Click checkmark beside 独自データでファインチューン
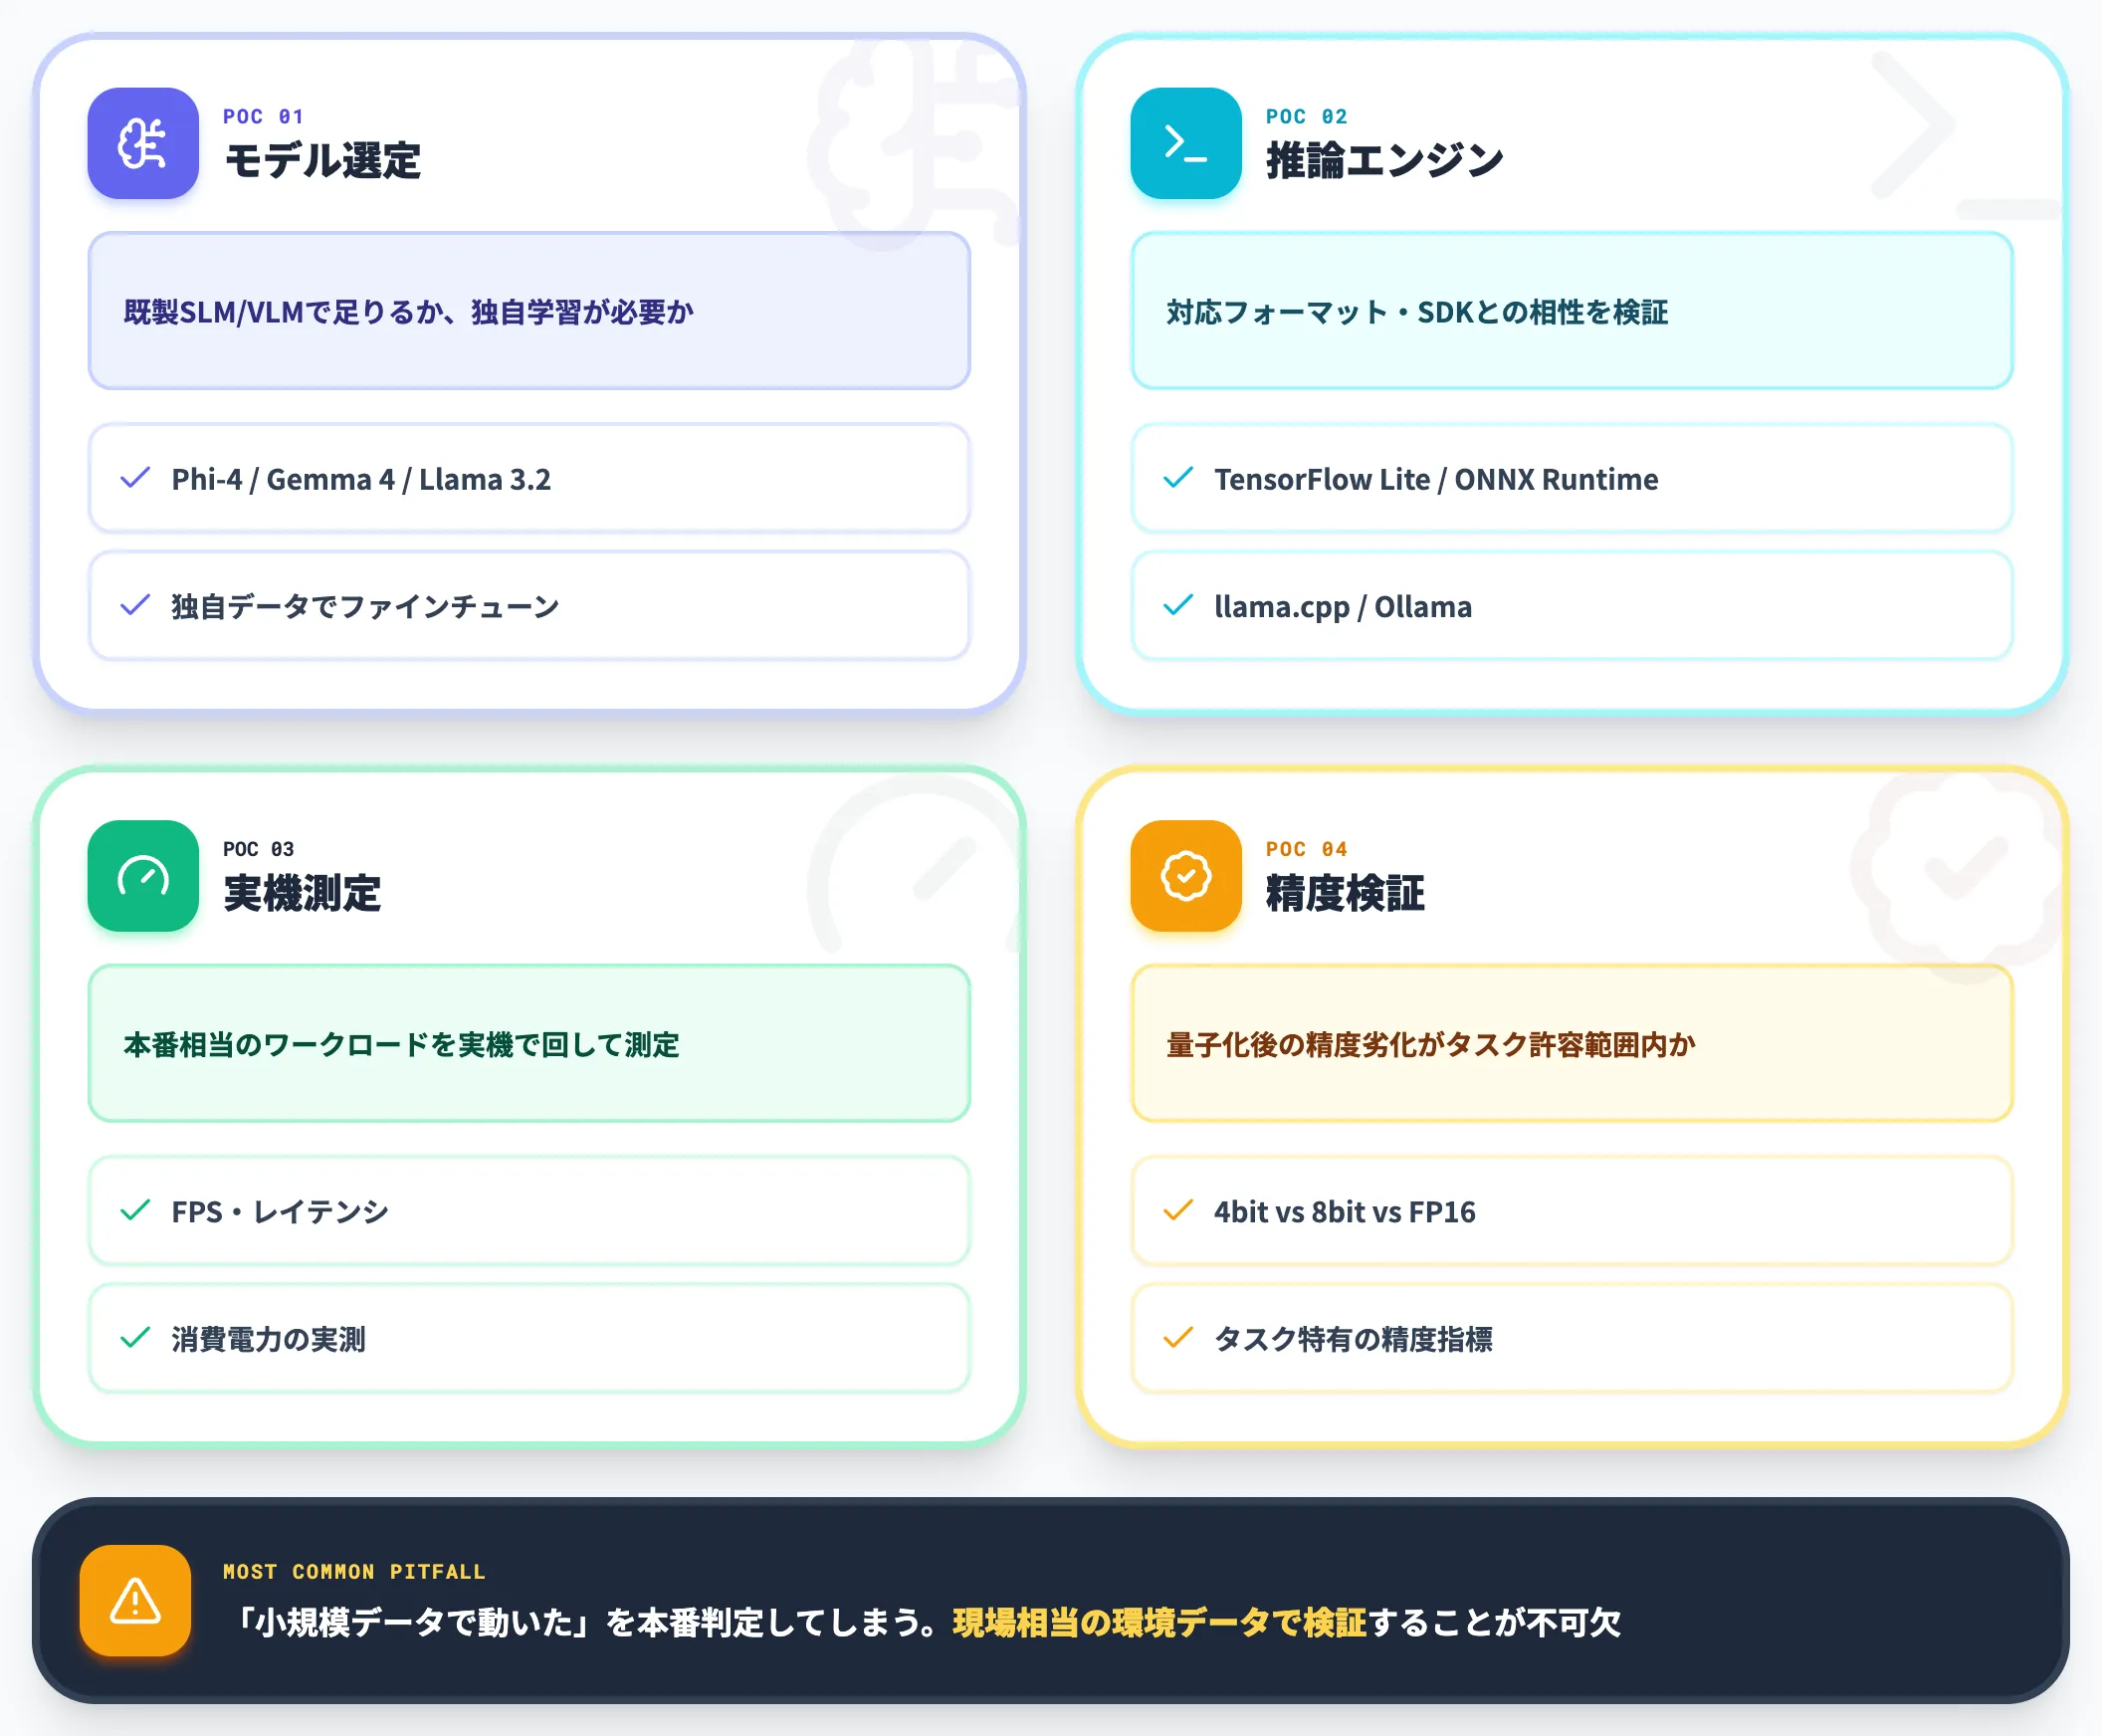This screenshot has height=1736, width=2102. pos(135,605)
